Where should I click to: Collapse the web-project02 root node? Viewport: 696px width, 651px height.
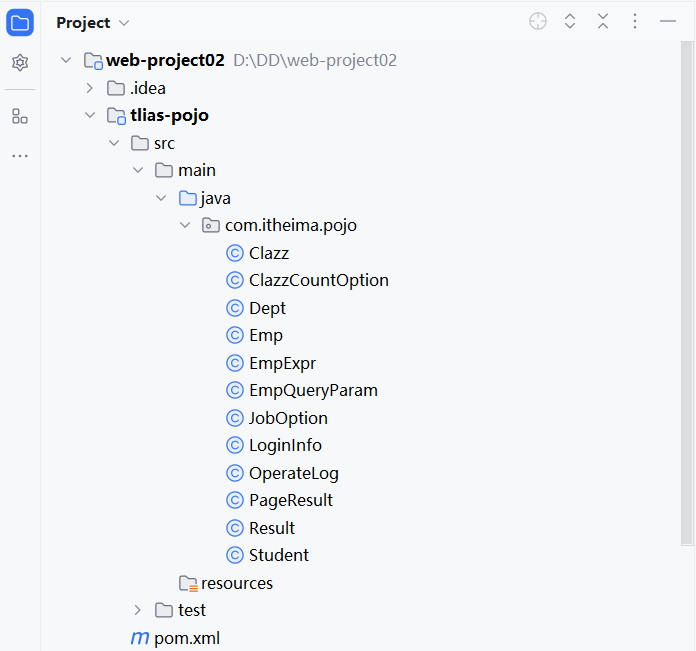click(66, 60)
